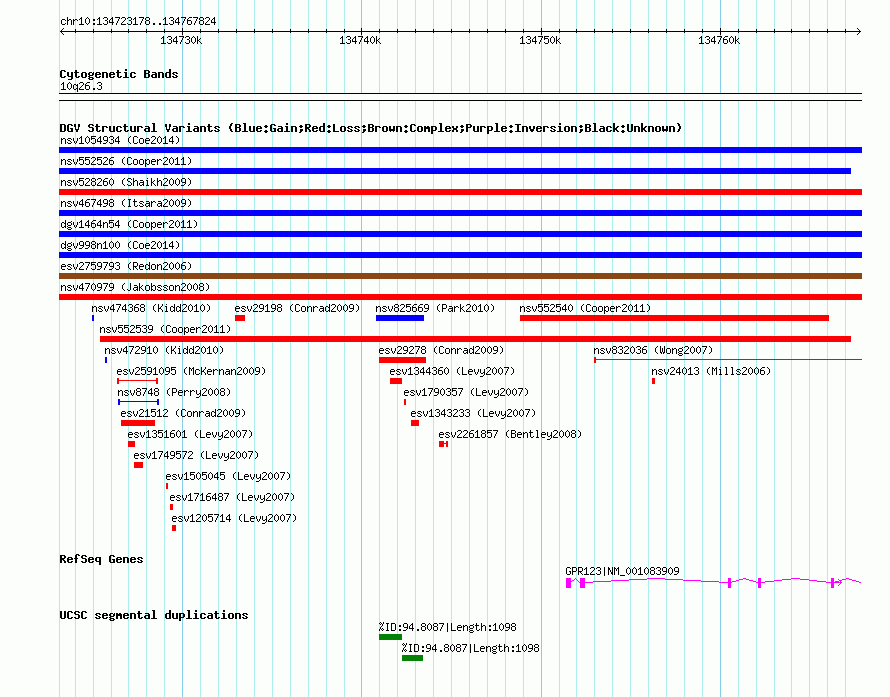The height and width of the screenshot is (697, 890).
Task: Click the left arrow end of the ruler
Action: tap(62, 31)
